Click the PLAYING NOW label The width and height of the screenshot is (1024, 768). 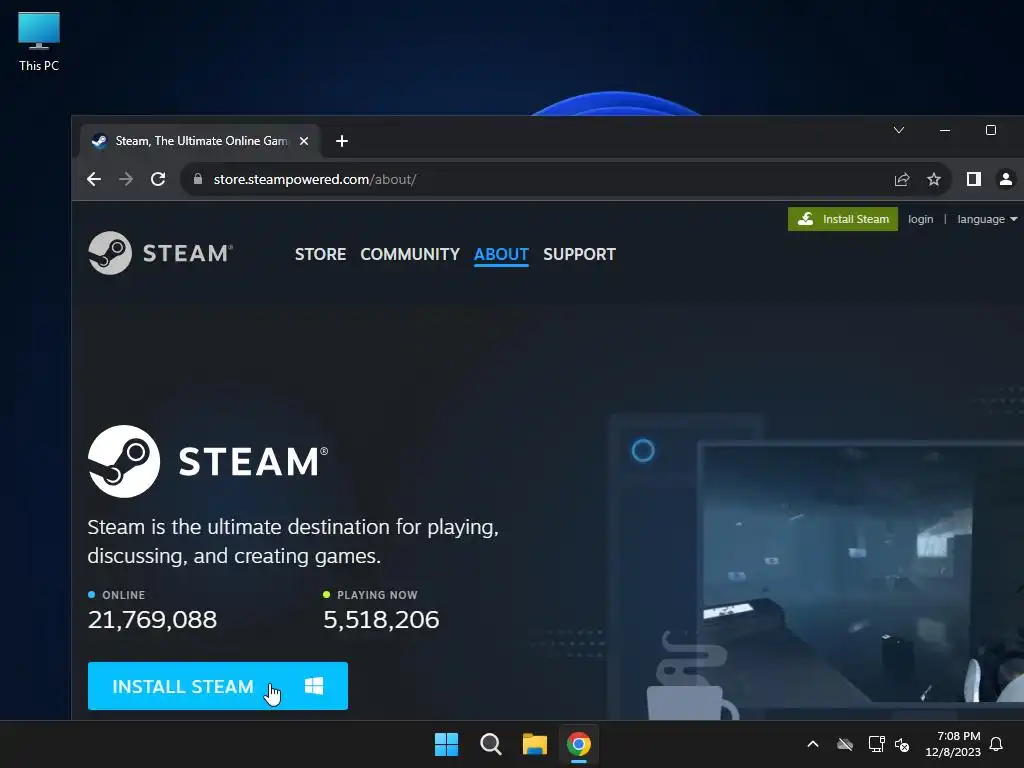point(377,595)
